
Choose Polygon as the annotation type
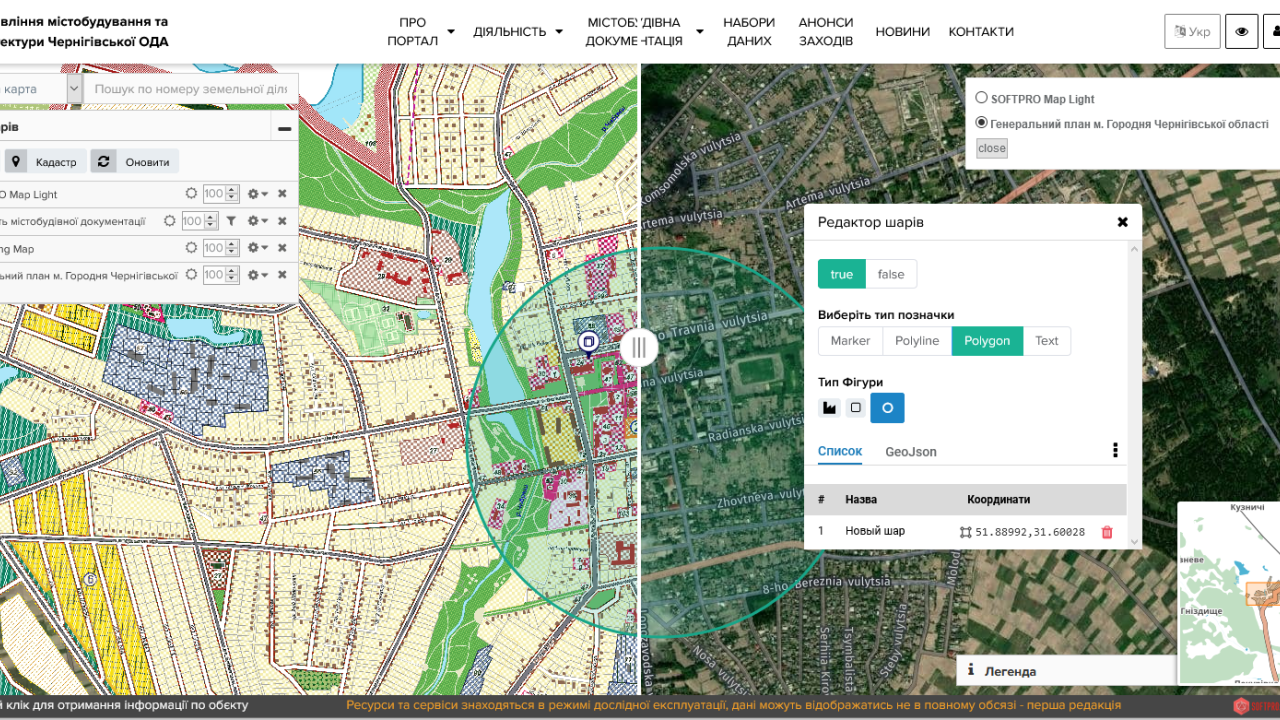(x=987, y=341)
